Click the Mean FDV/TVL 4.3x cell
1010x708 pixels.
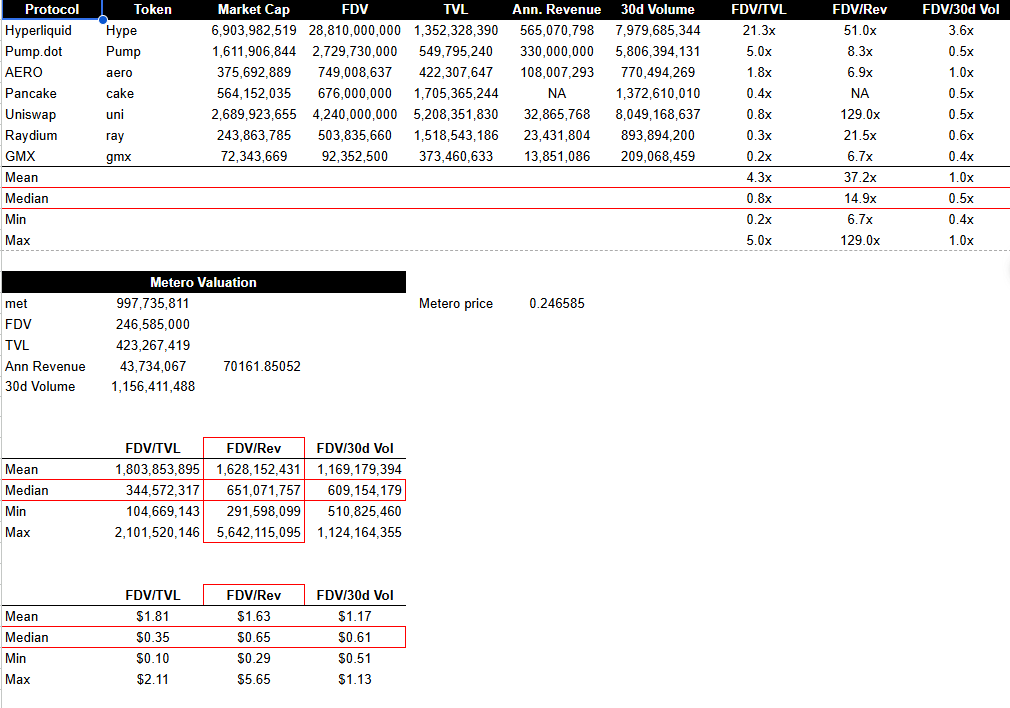(759, 177)
